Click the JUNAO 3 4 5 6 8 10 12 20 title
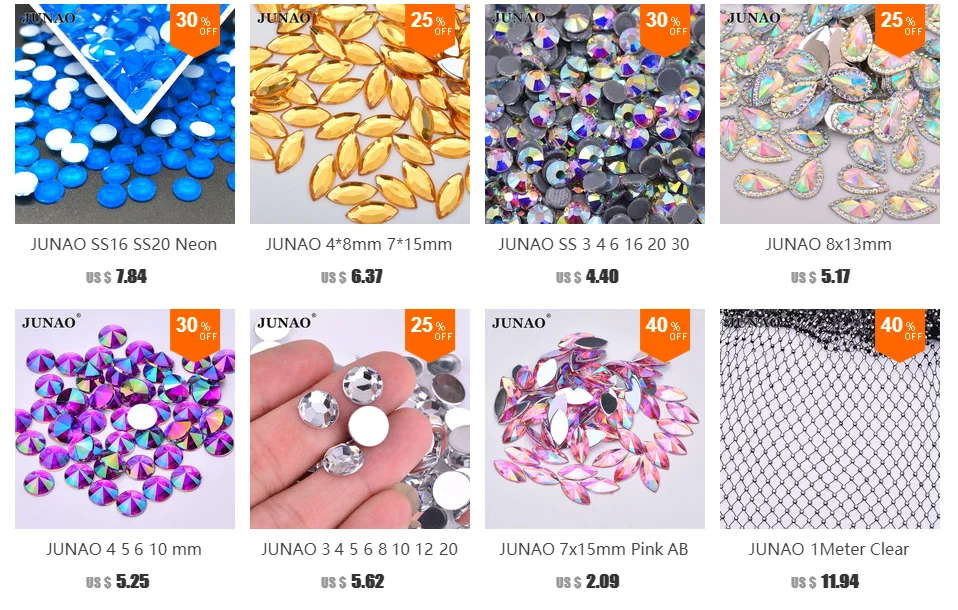This screenshot has width=958, height=610. (x=359, y=549)
